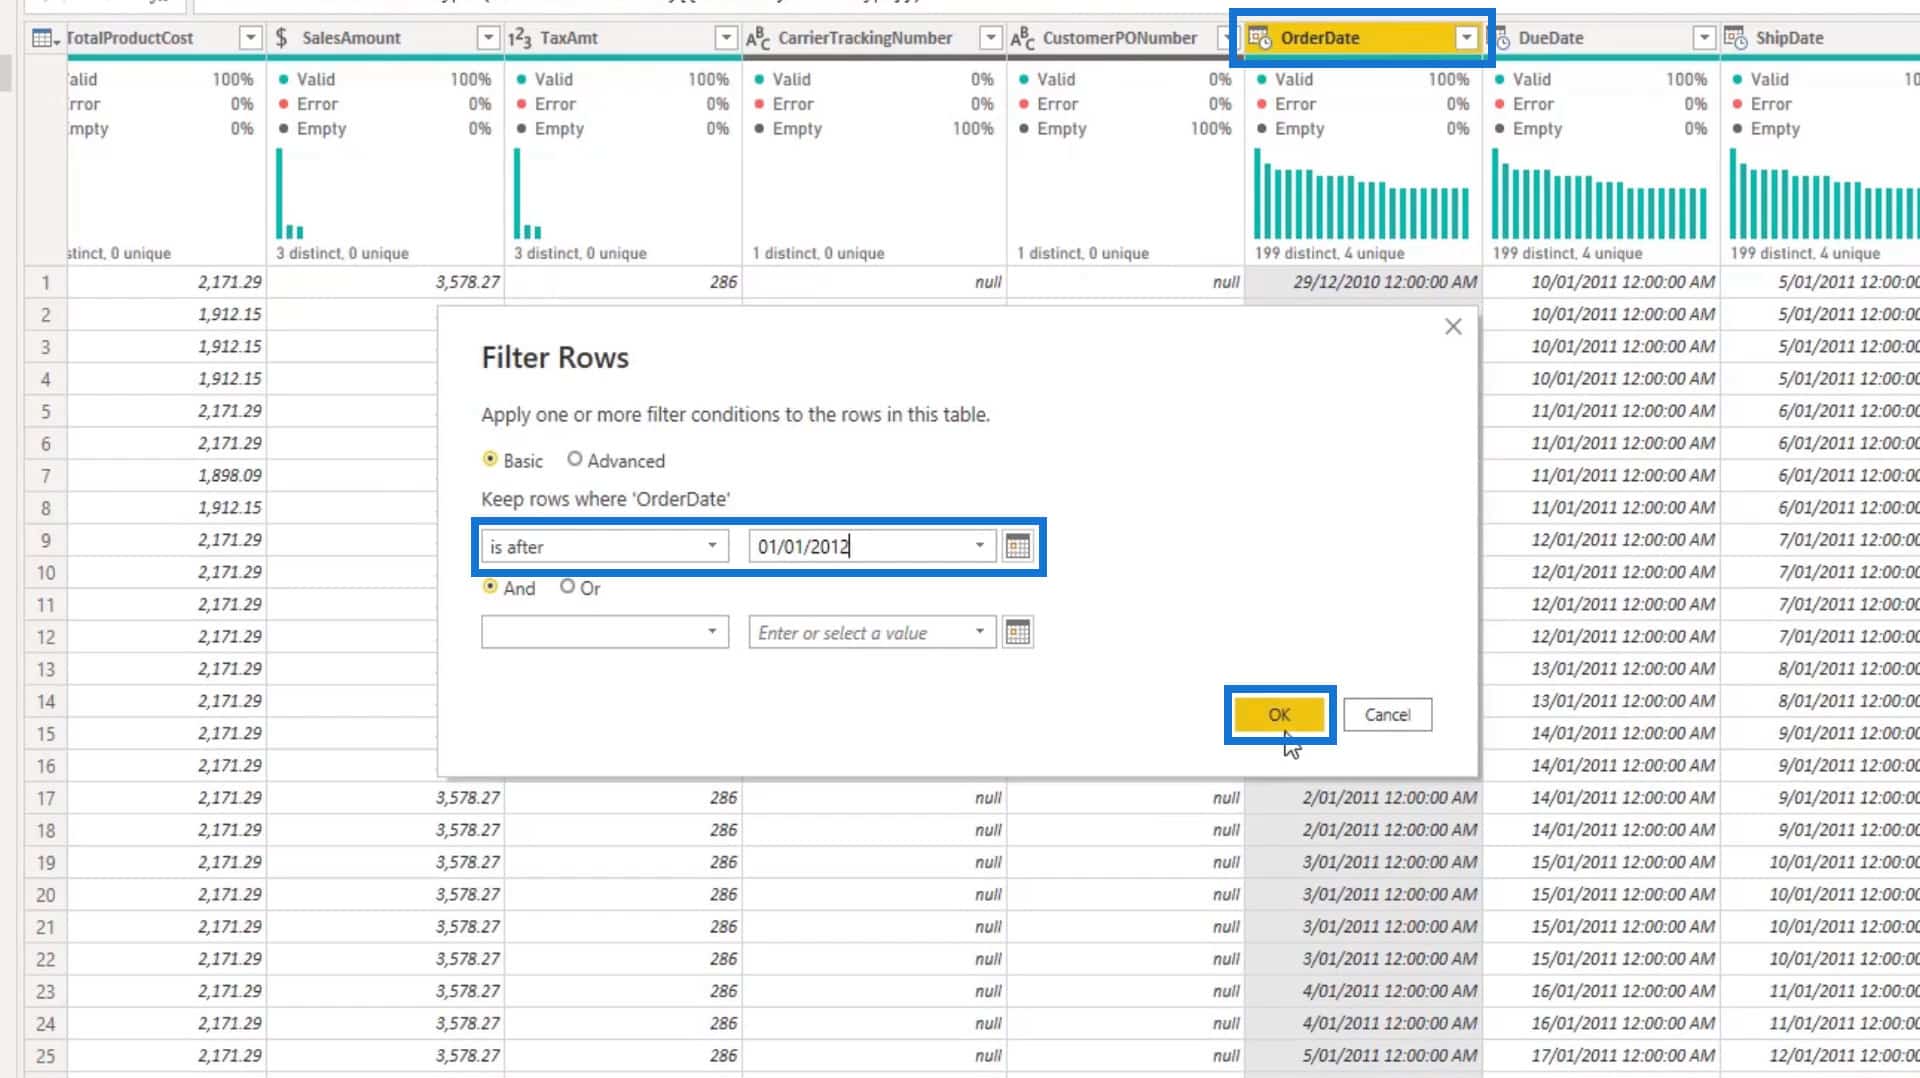Viewport: 1920px width, 1078px height.
Task: Click TaxAmt cell 286 in row 17
Action: click(x=624, y=798)
